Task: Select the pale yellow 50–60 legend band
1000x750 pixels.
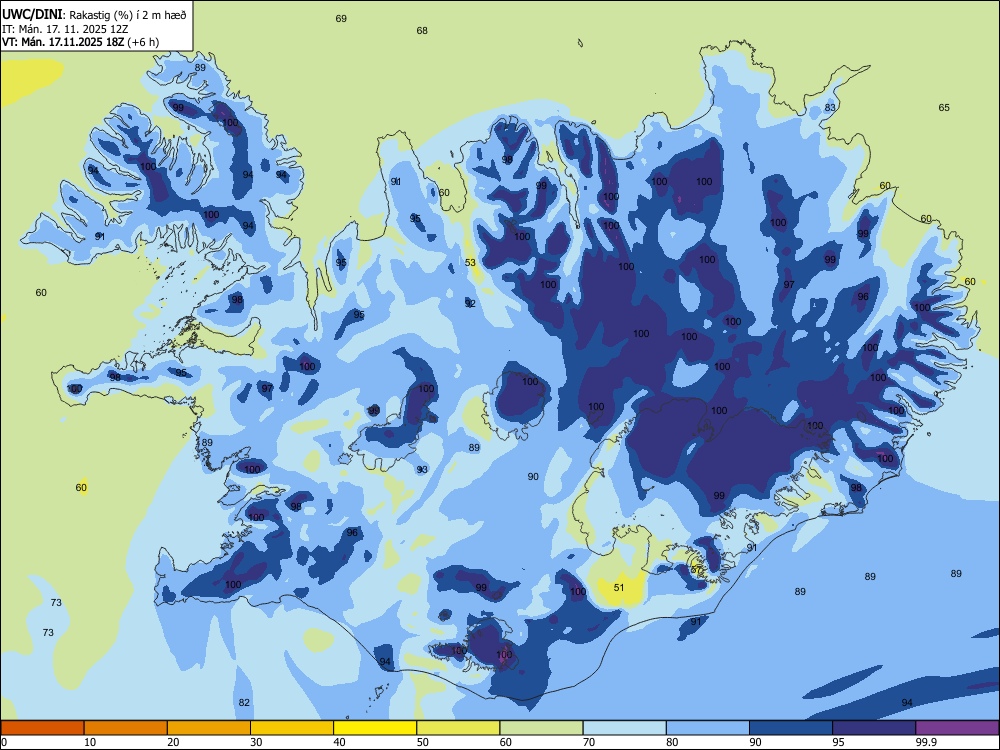Action: (x=458, y=728)
